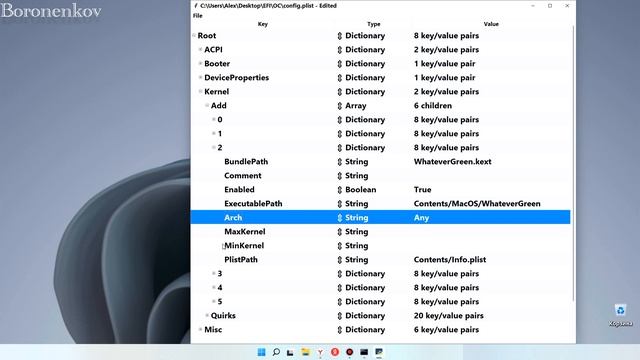Viewport: 640px width, 360px height.
Task: Launch Yandex browser from the taskbar
Action: [320, 352]
